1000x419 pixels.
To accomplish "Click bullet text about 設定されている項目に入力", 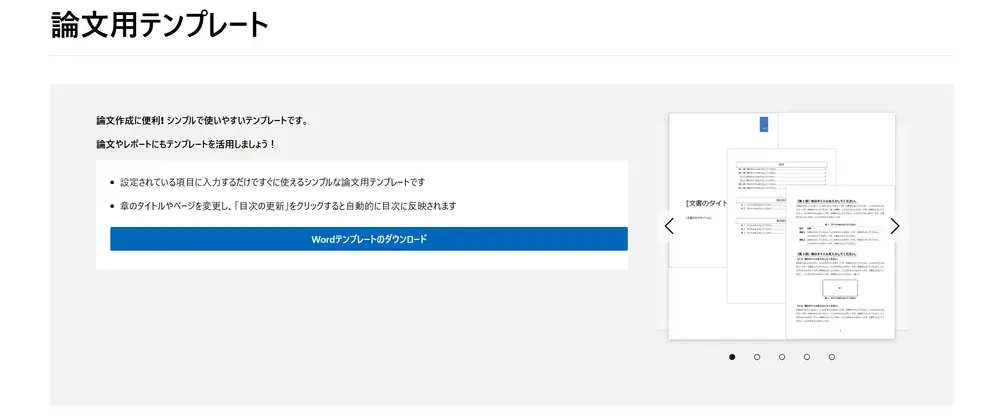I will point(272,182).
